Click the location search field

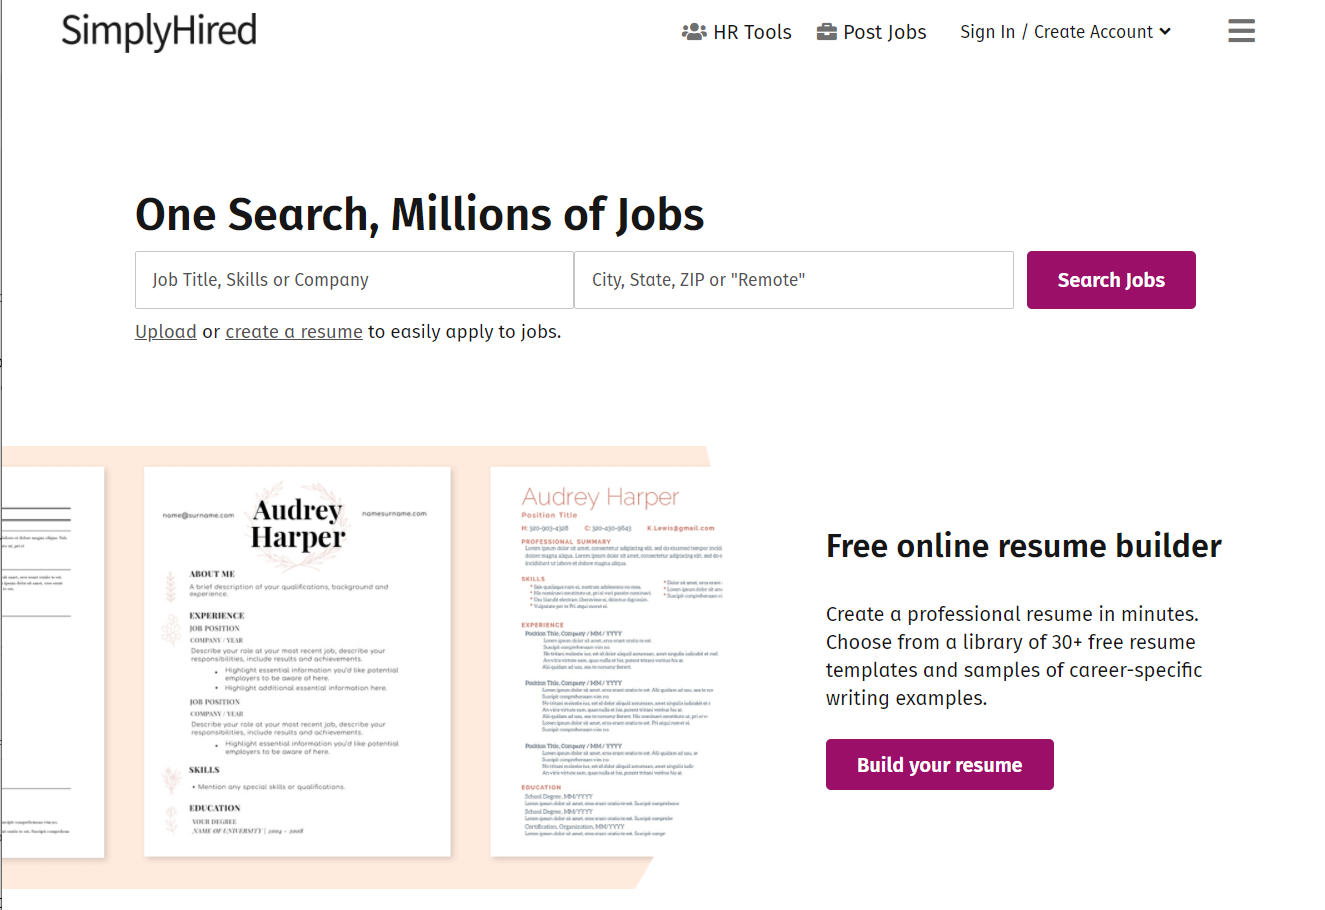click(x=793, y=280)
